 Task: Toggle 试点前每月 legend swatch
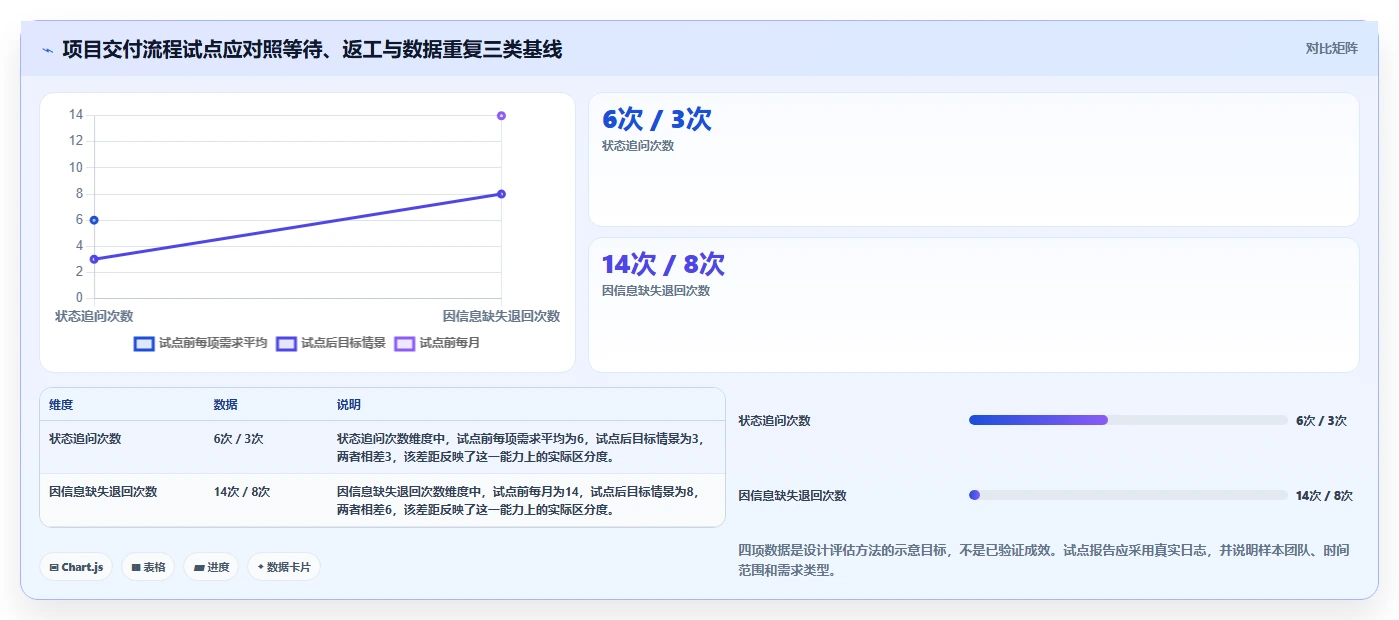point(405,343)
